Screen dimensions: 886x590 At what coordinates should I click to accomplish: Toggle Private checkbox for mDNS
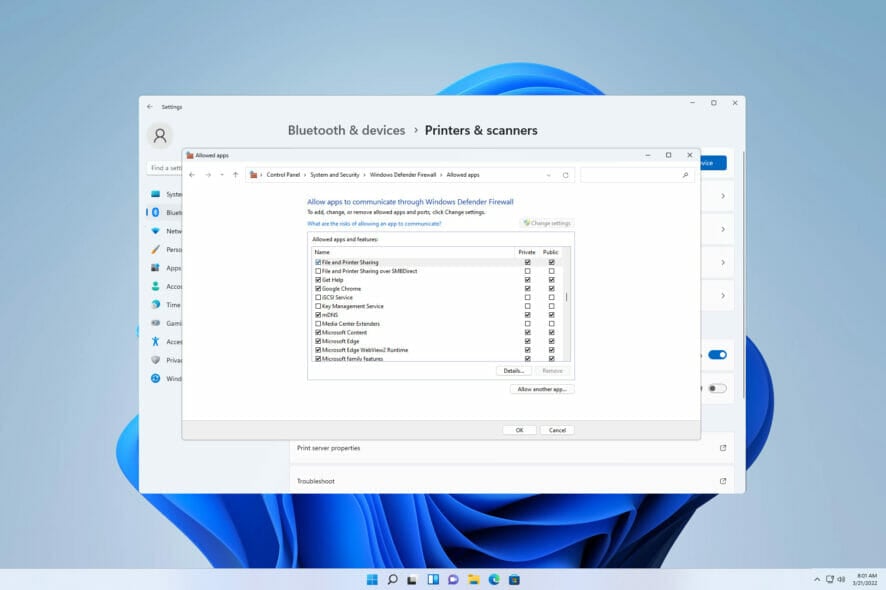pos(528,315)
